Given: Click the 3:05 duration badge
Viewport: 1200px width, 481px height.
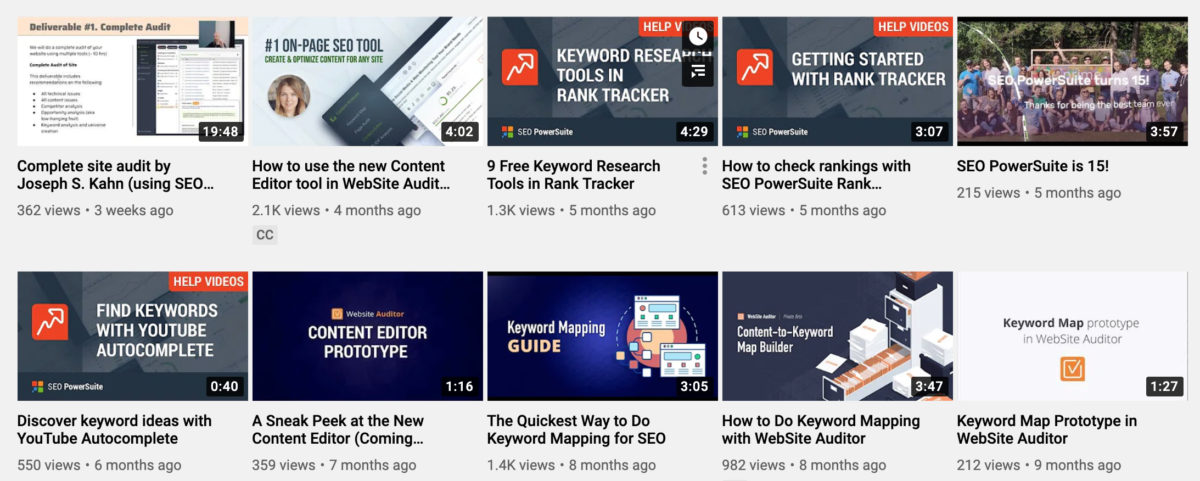Looking at the screenshot, I should (x=694, y=386).
